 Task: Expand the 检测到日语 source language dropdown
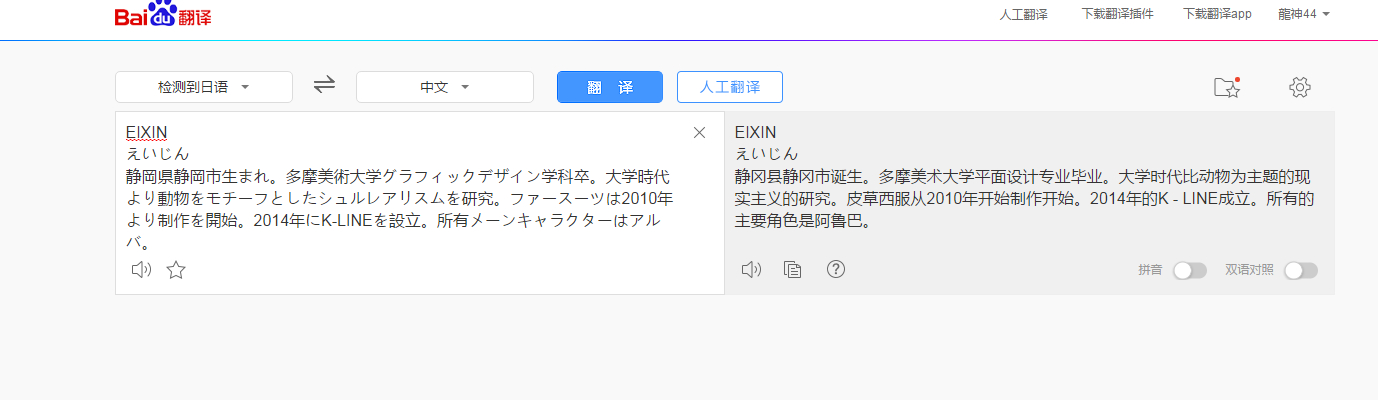coord(204,87)
